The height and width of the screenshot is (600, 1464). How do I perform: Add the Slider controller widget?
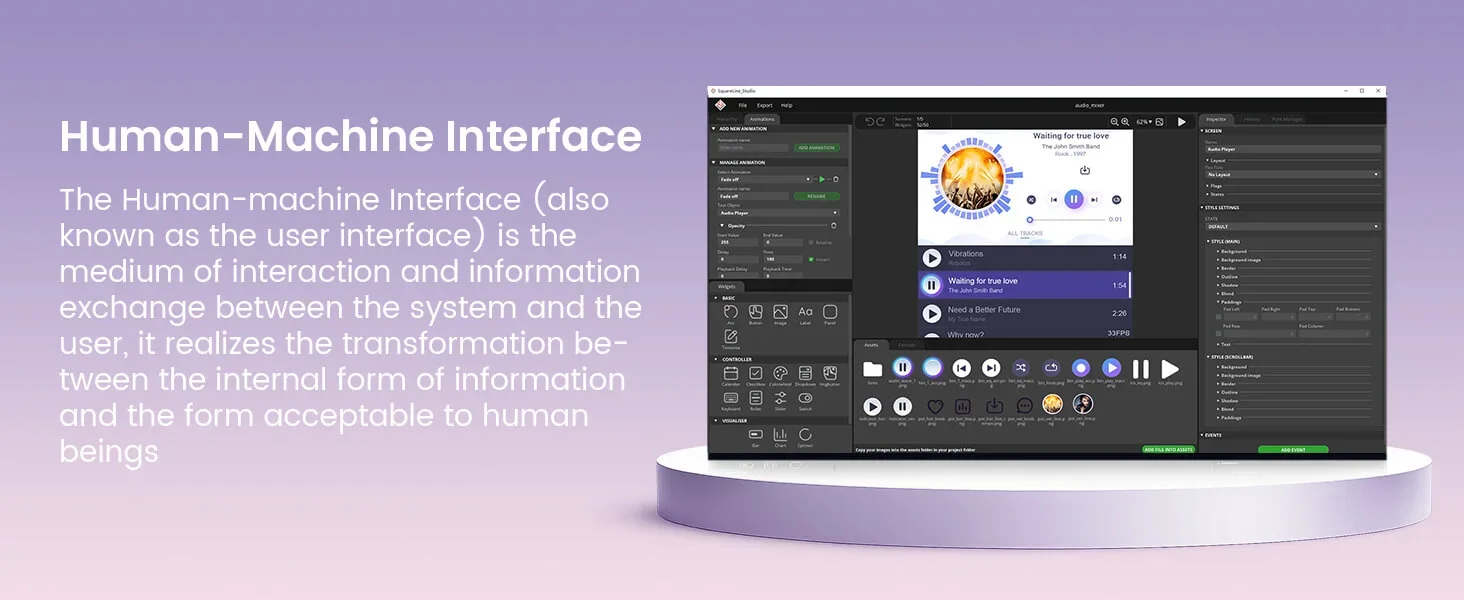point(780,398)
